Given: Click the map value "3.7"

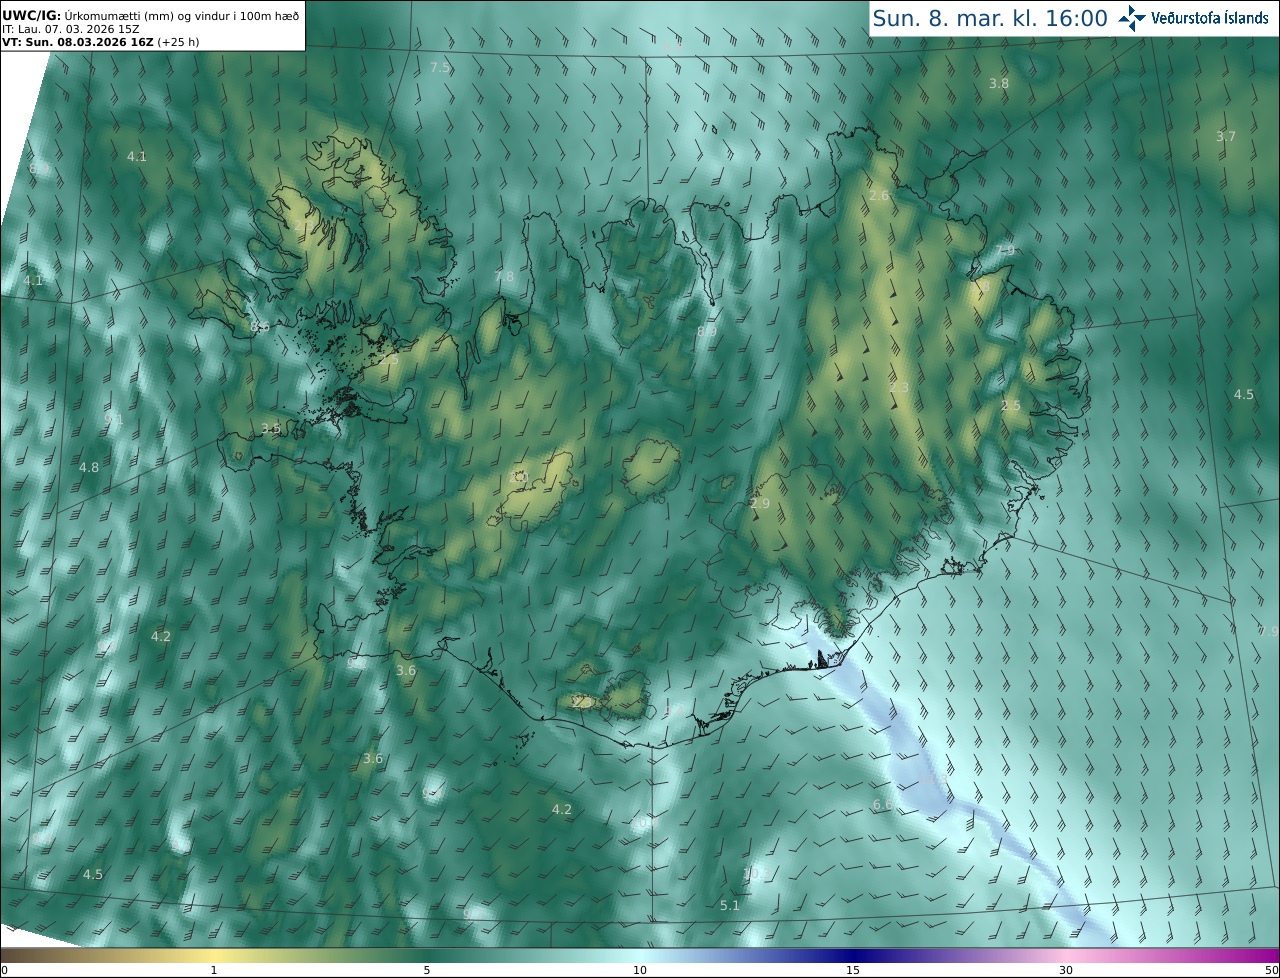Looking at the screenshot, I should [1226, 136].
